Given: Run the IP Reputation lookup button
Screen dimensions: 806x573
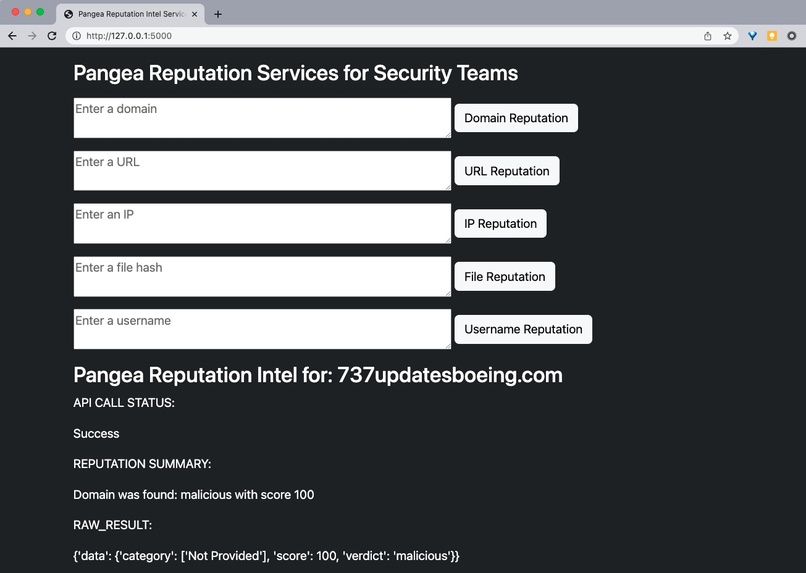Looking at the screenshot, I should click(500, 224).
